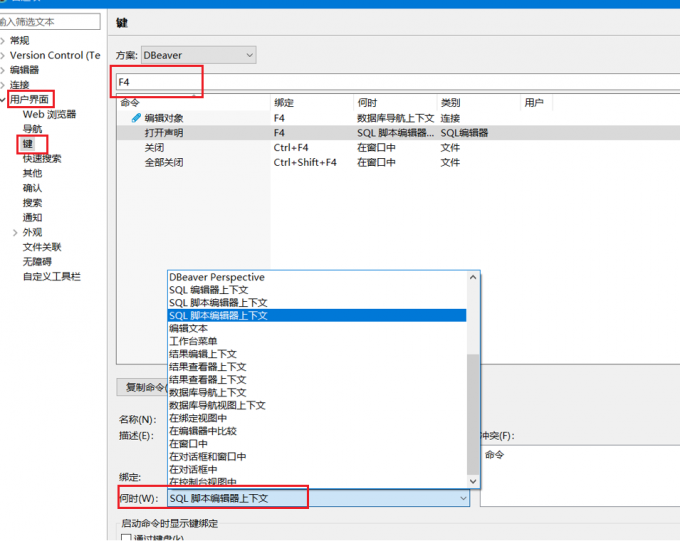Choose 在编辑器中比较 in the dropdown list
This screenshot has height=541, width=680.
click(317, 431)
